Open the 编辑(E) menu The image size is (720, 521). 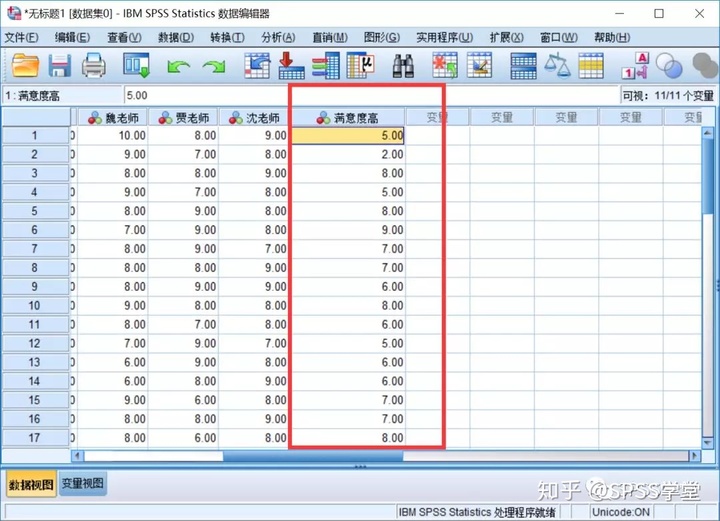[x=72, y=37]
